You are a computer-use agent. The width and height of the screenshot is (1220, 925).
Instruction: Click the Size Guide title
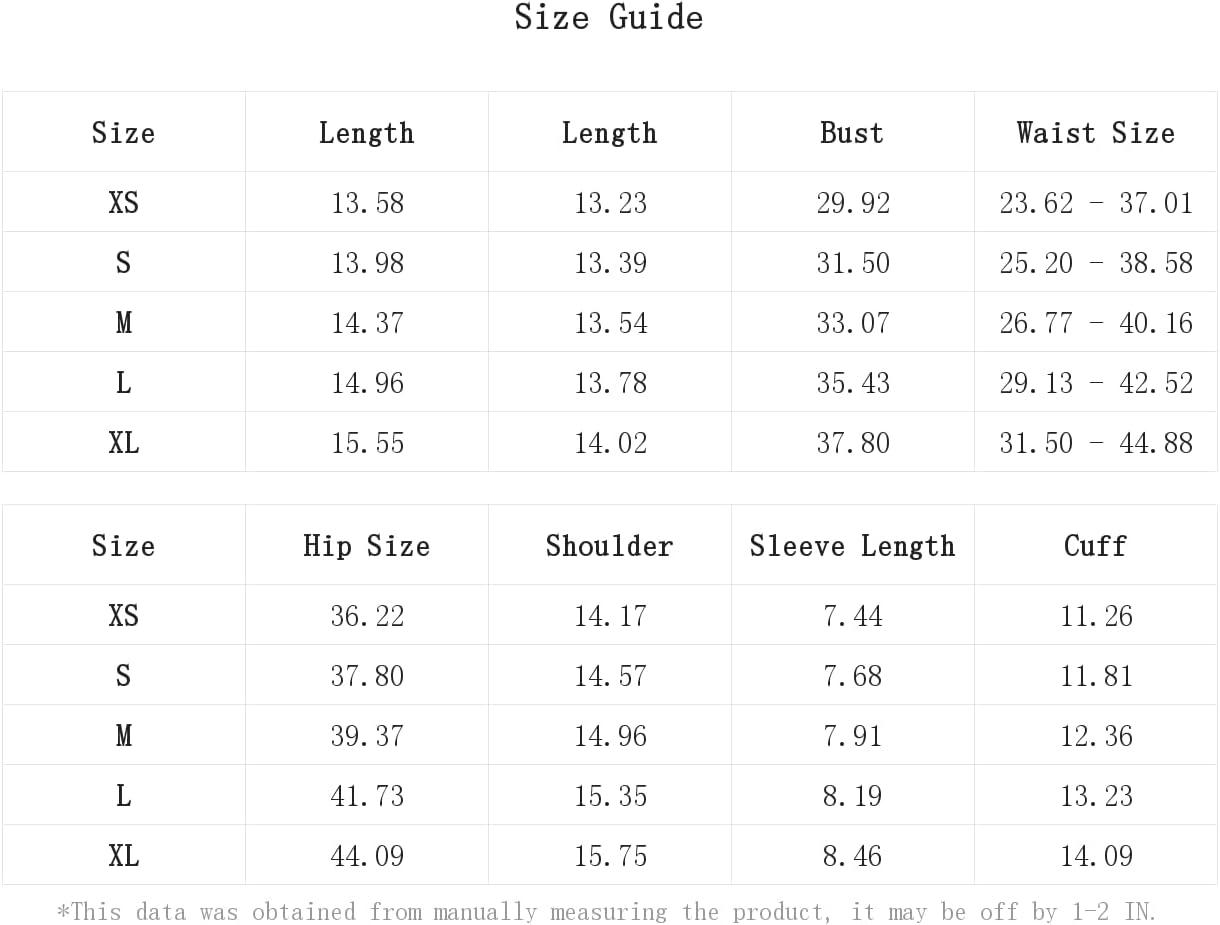click(609, 17)
